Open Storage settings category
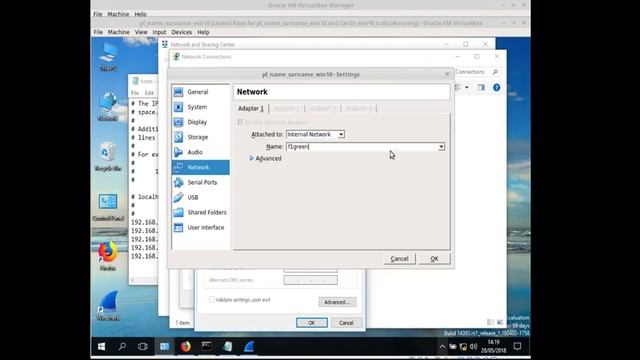The height and width of the screenshot is (360, 640). (200, 137)
